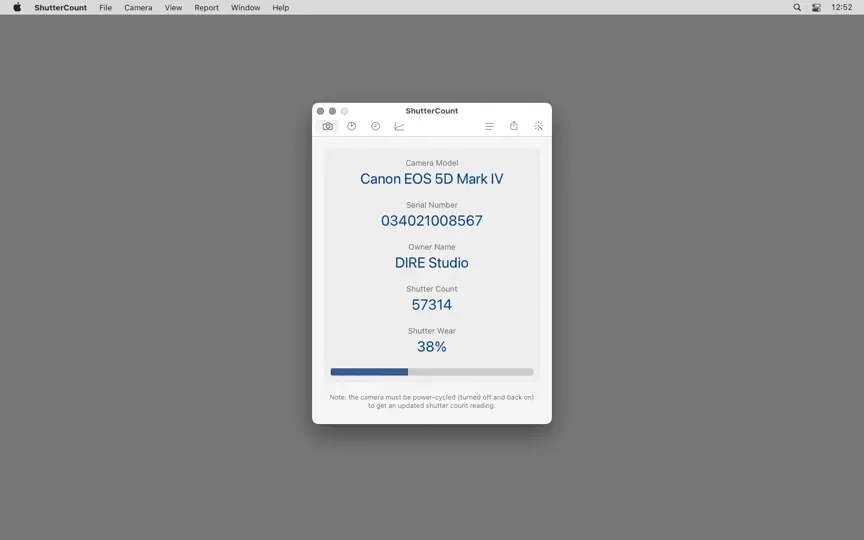Click the camera model Canon EOS 5D Mark IV
Image resolution: width=864 pixels, height=540 pixels.
(x=431, y=179)
